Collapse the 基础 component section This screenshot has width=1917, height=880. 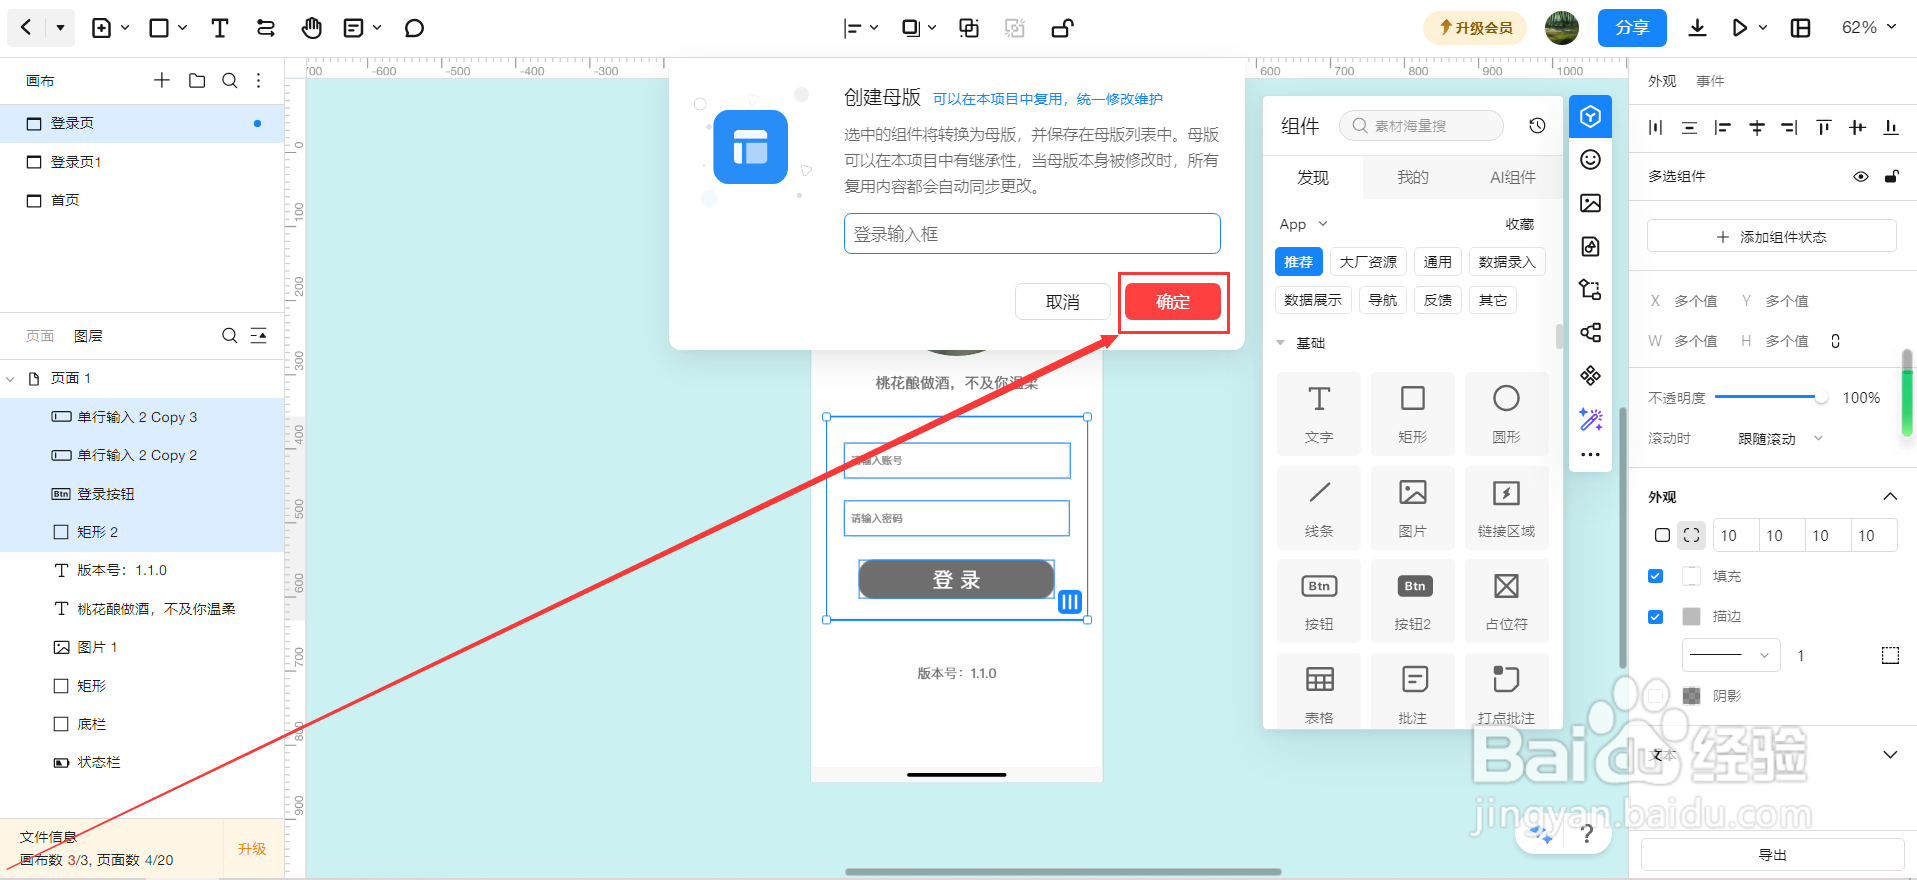tap(1281, 343)
